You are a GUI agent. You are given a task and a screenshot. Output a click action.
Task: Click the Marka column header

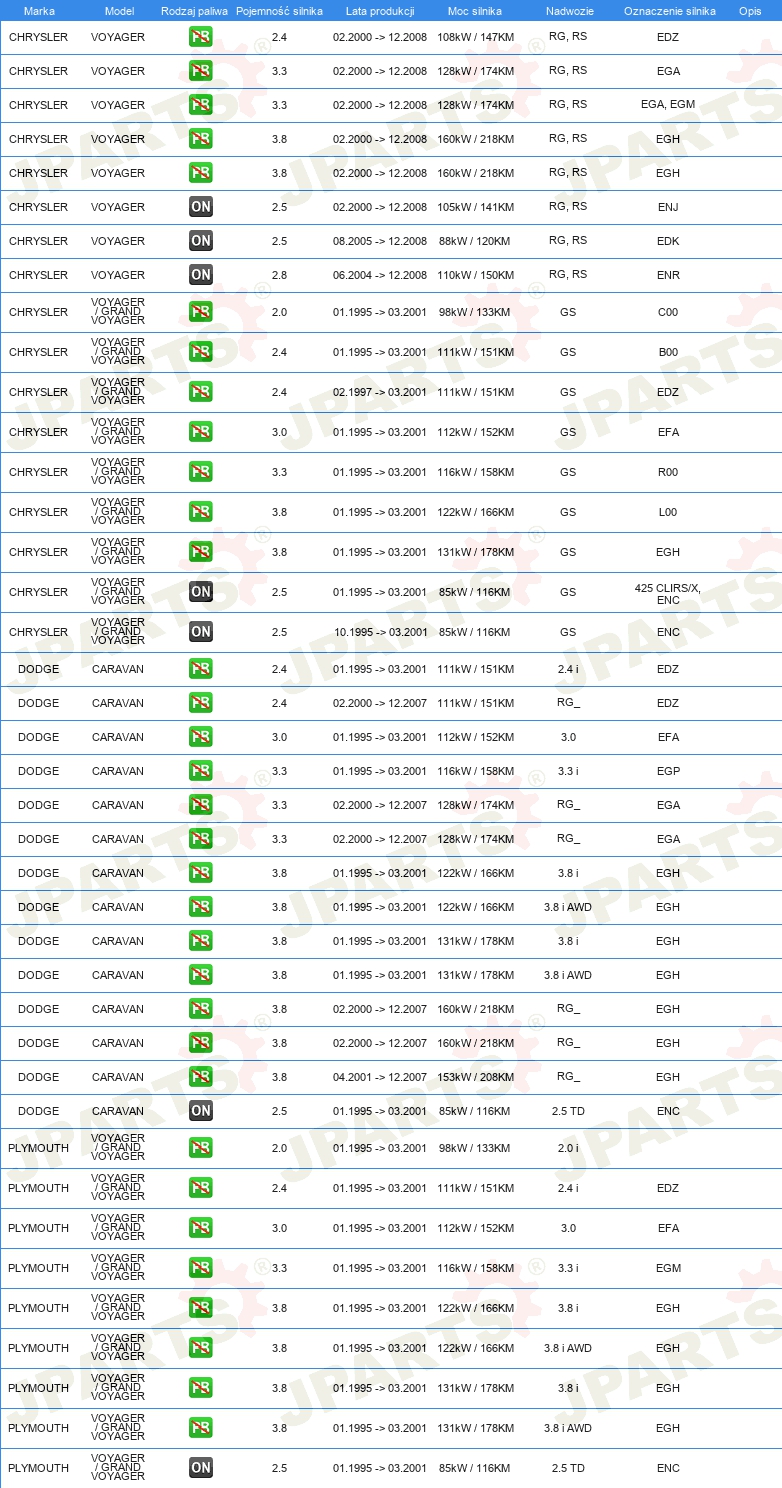pyautogui.click(x=39, y=11)
